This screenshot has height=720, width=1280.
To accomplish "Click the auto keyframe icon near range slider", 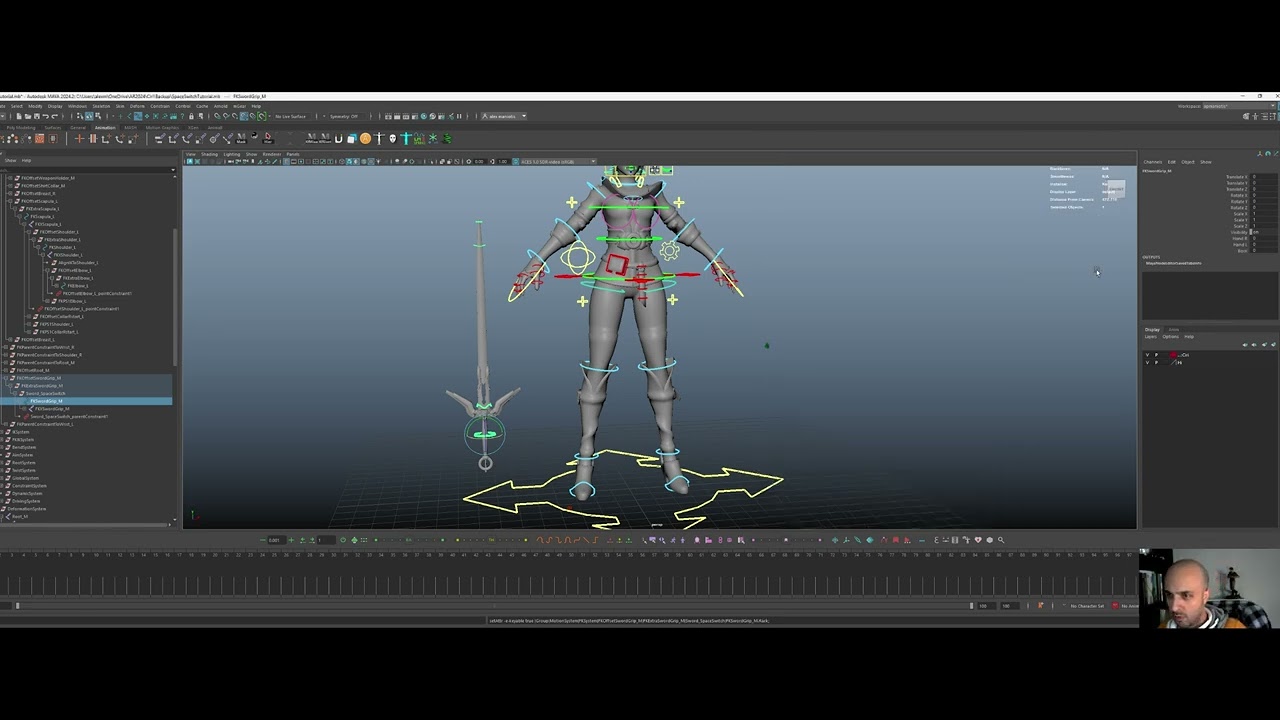I will pos(1040,606).
